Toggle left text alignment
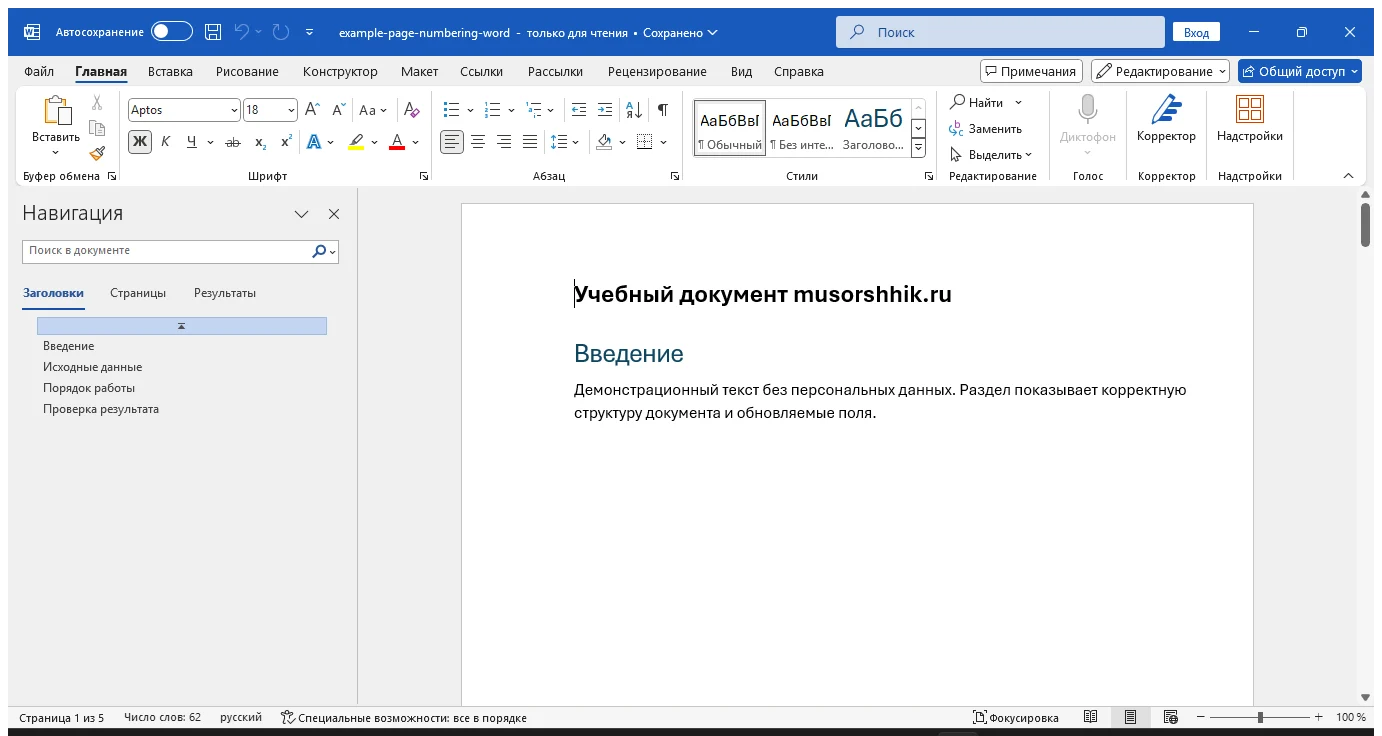 452,142
